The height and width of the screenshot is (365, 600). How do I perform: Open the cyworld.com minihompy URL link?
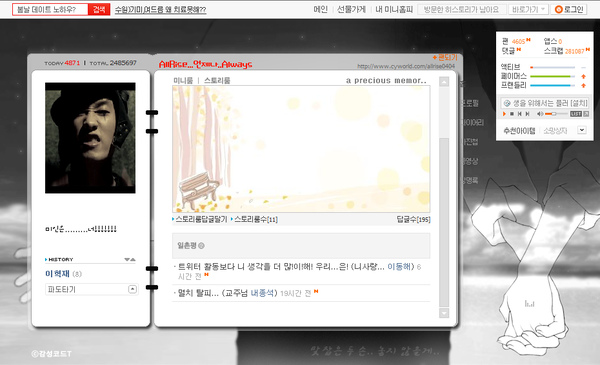coord(406,66)
